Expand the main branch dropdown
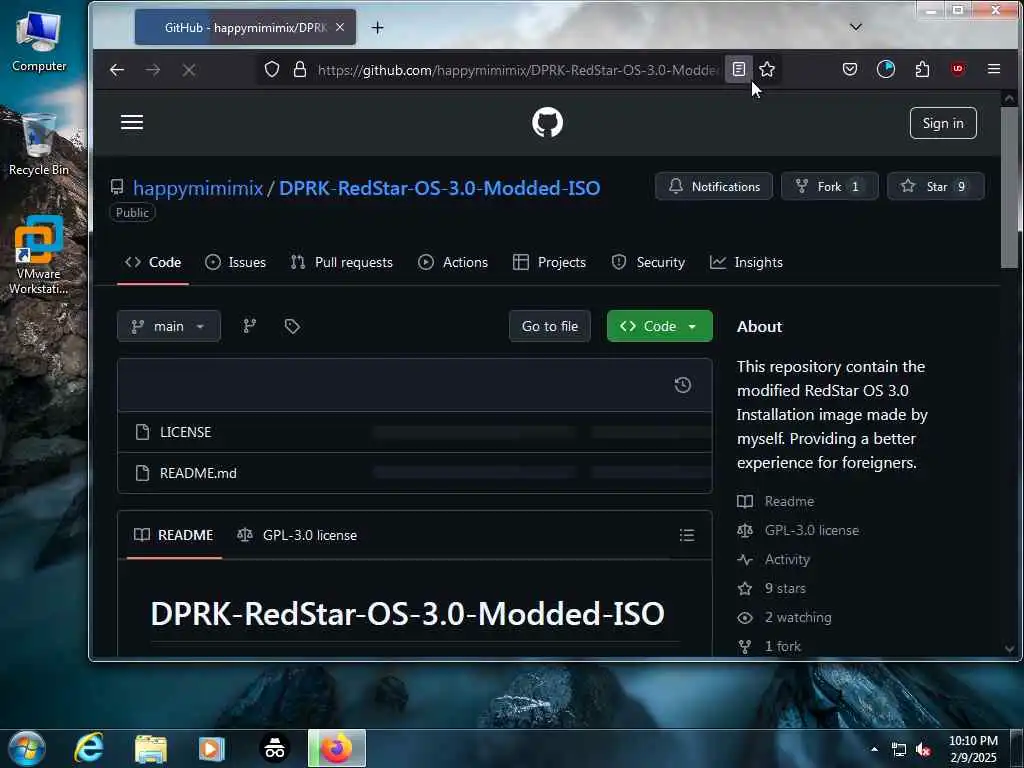 [168, 326]
